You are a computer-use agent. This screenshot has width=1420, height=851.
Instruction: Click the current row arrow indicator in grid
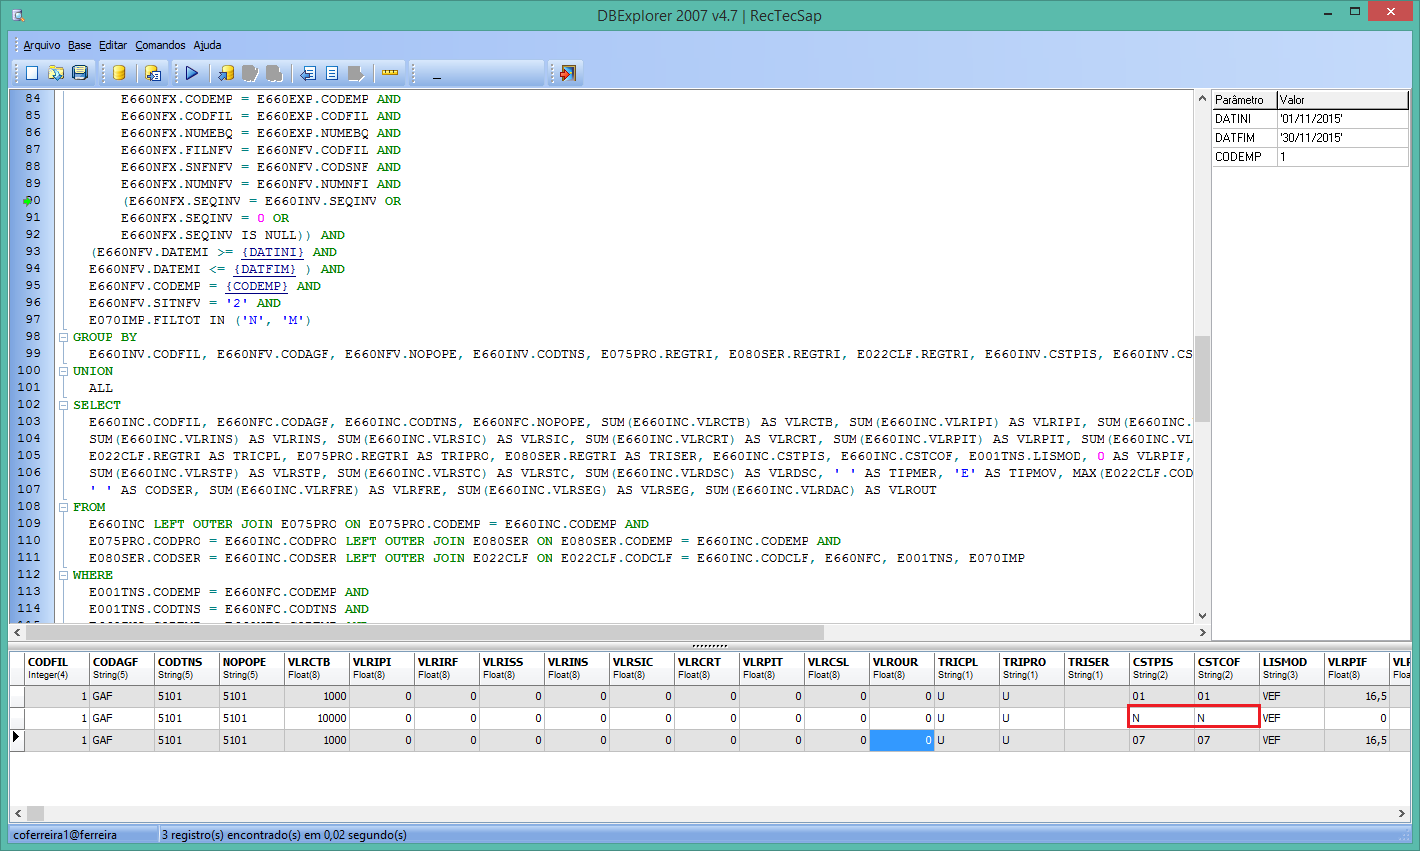coord(16,739)
